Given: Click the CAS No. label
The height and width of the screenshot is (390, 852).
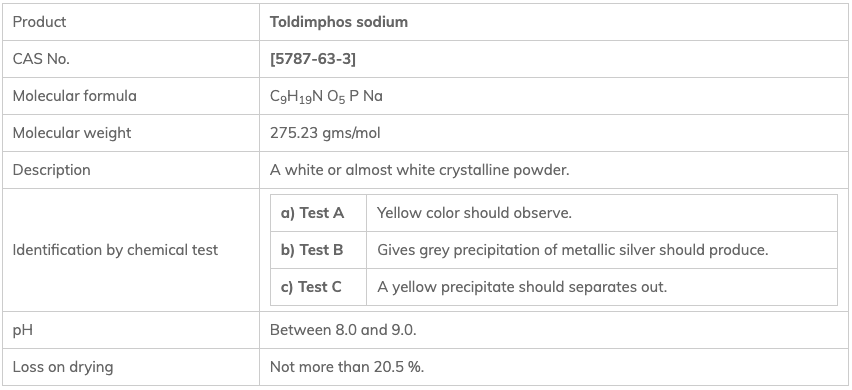Looking at the screenshot, I should [41, 59].
